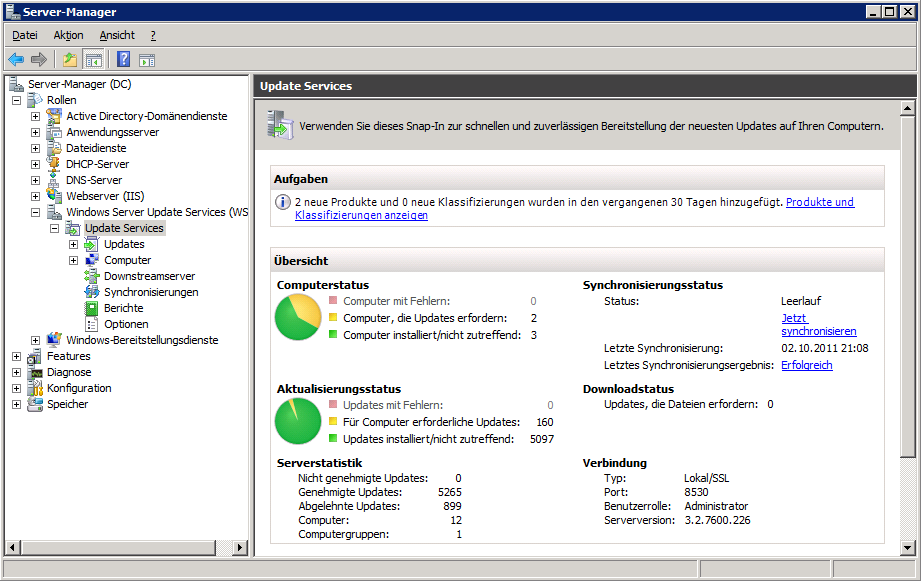Click the Features node icon
921x581 pixels.
pos(35,356)
